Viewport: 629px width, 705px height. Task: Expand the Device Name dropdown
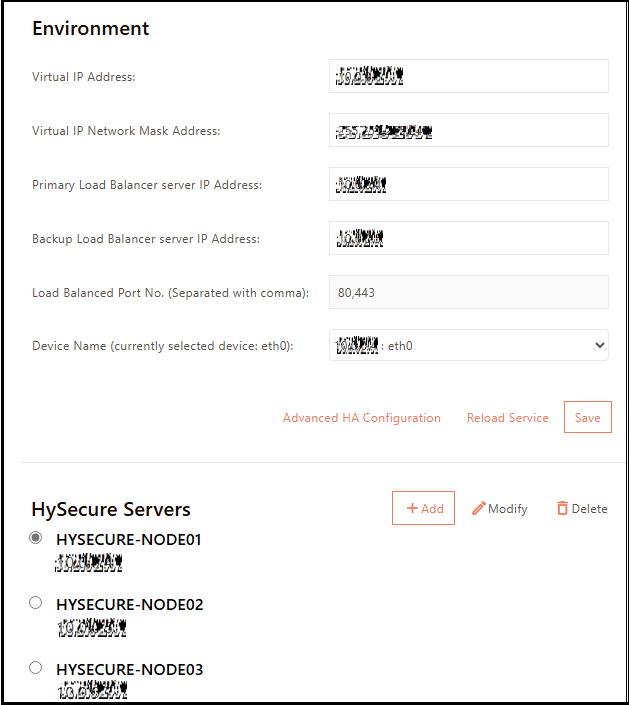pos(468,346)
